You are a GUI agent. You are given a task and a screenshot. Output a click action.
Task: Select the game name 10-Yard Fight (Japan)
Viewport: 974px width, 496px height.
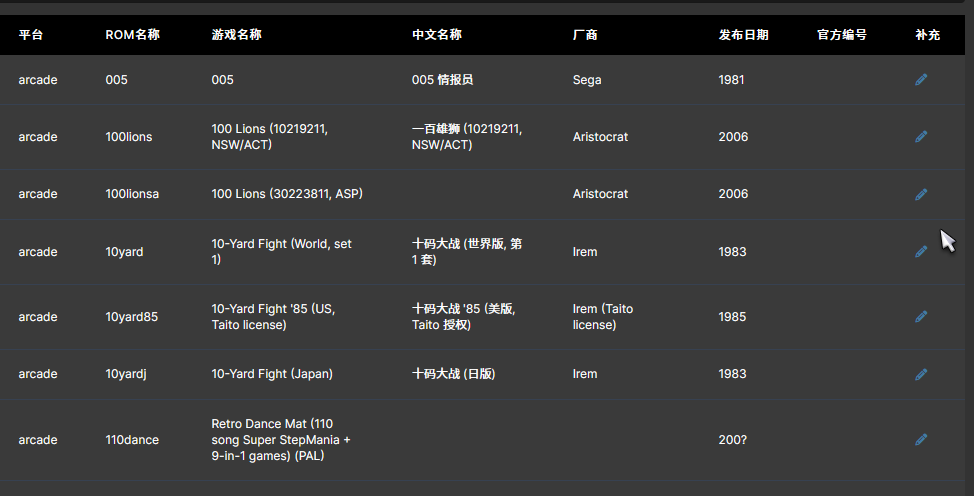click(272, 374)
